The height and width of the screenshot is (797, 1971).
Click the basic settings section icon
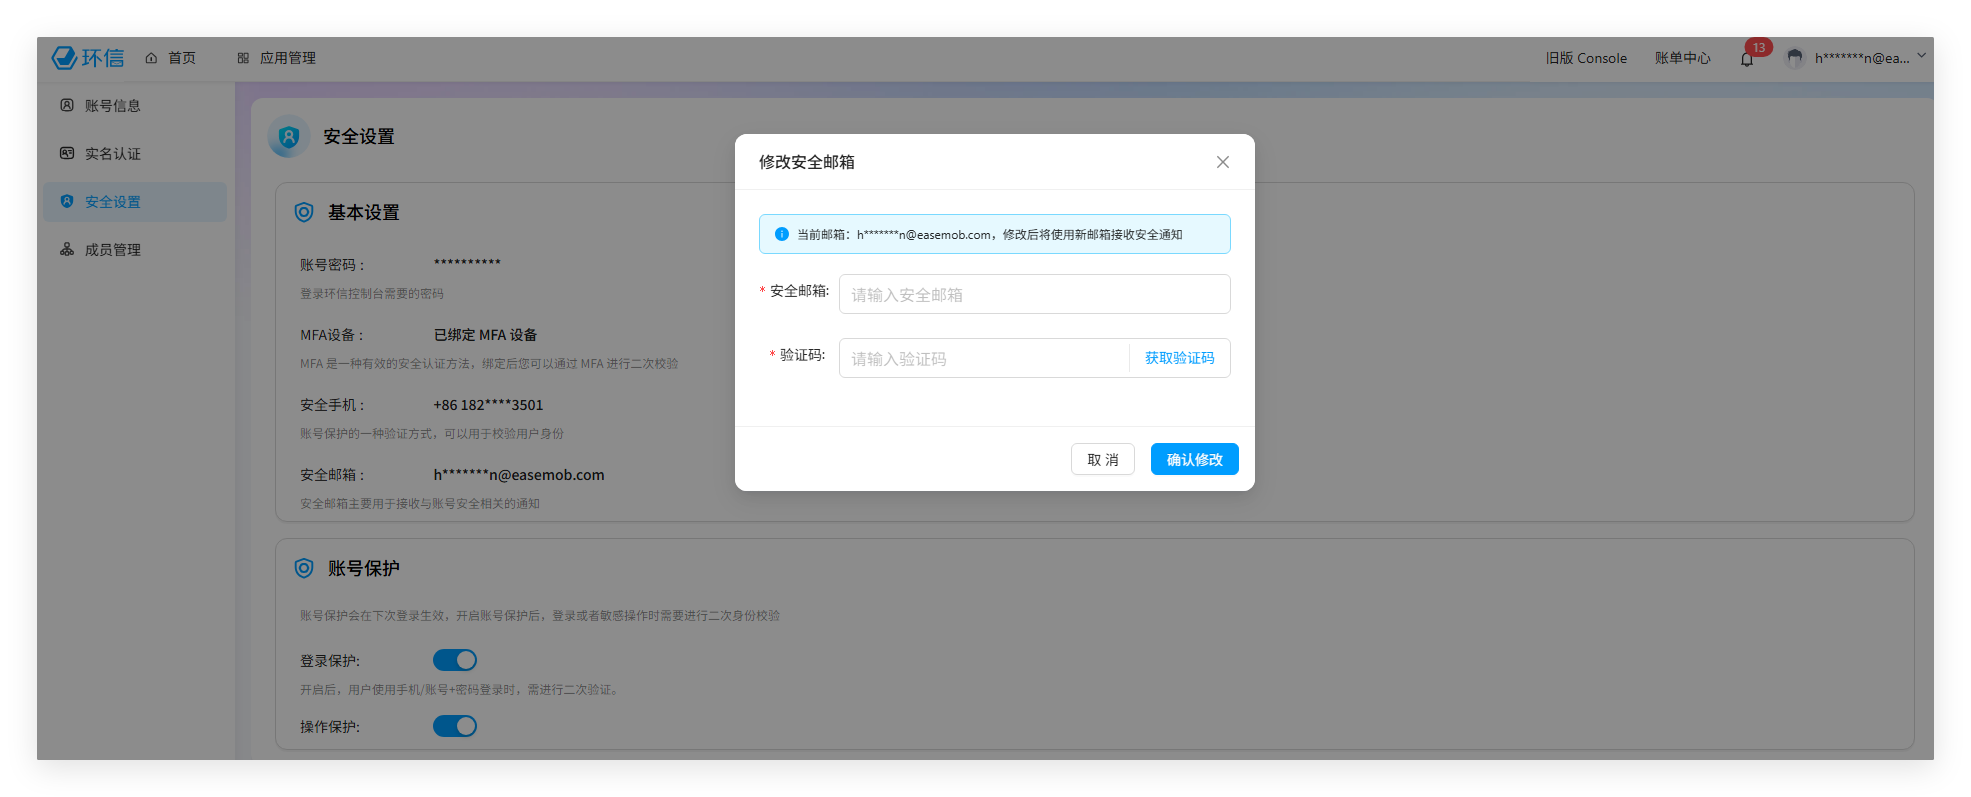[x=304, y=212]
